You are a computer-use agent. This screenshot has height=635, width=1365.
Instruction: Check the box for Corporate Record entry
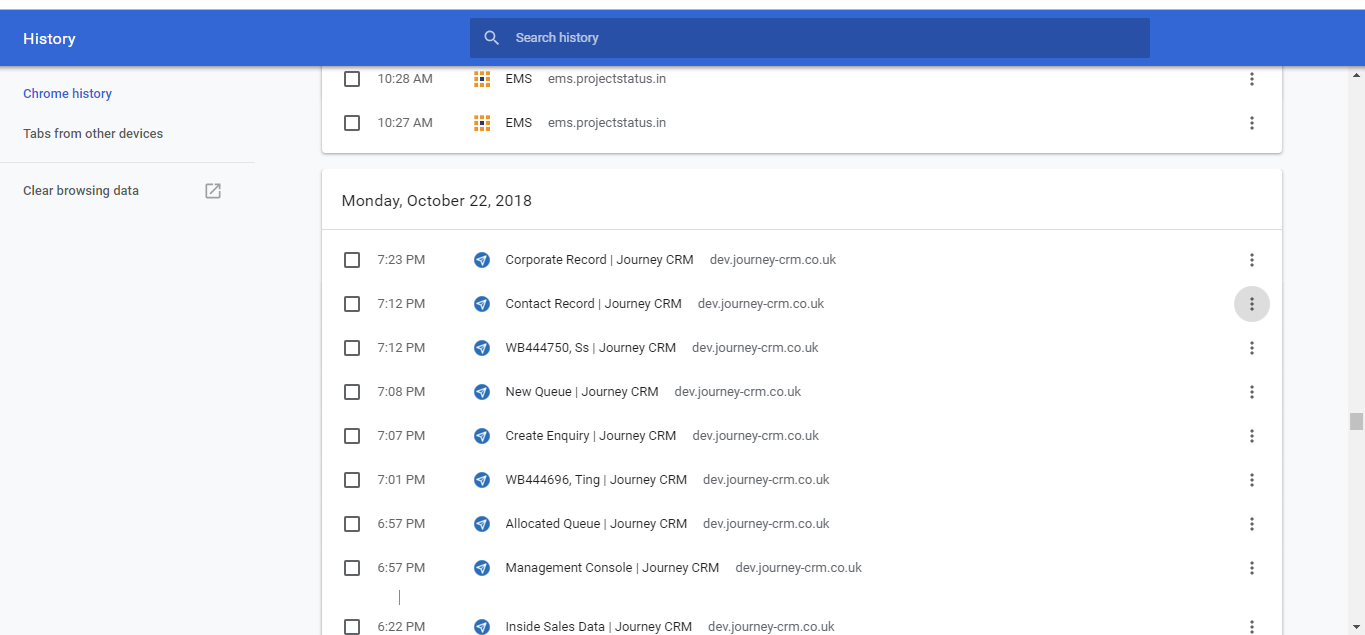tap(352, 260)
